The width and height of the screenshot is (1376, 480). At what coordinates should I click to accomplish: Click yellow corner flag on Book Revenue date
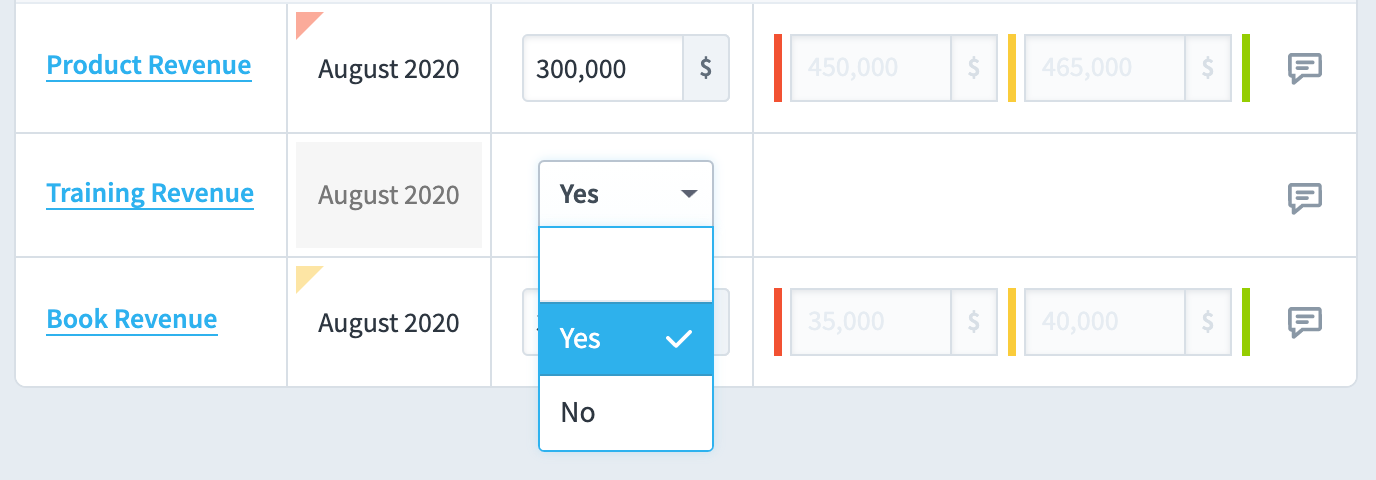pyautogui.click(x=309, y=278)
